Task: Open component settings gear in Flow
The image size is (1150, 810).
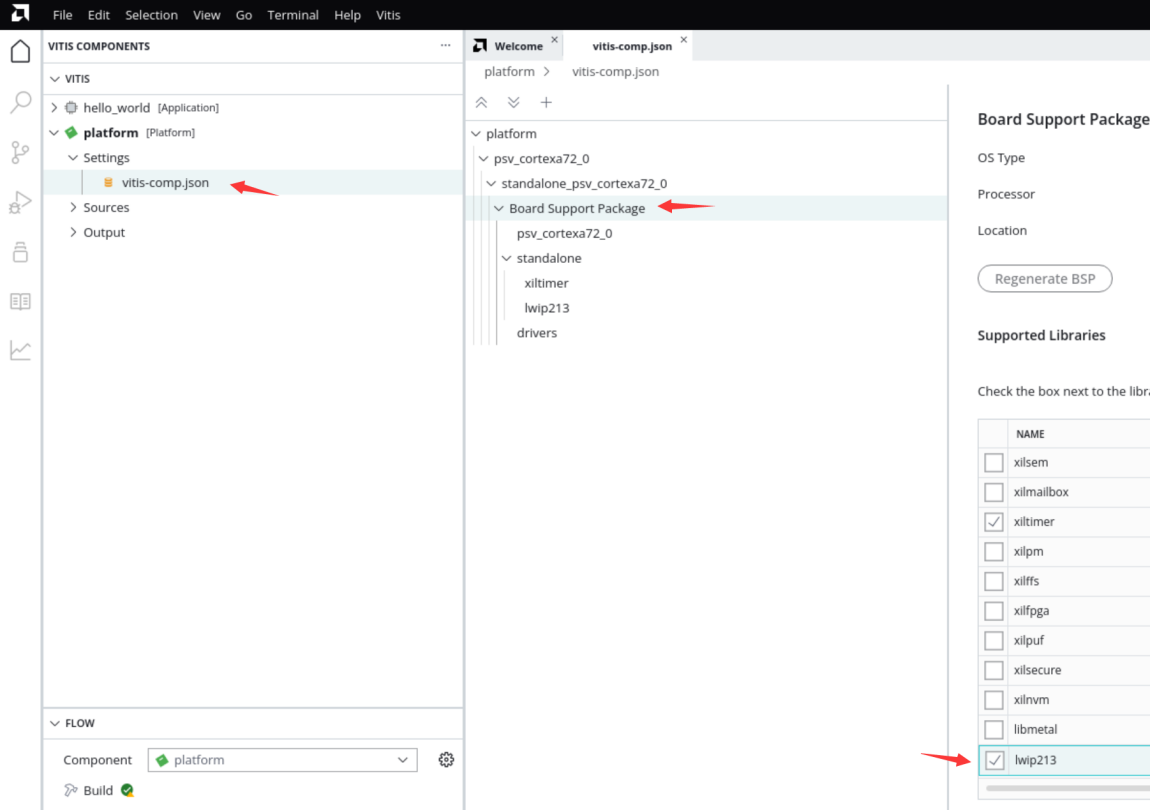Action: (446, 759)
